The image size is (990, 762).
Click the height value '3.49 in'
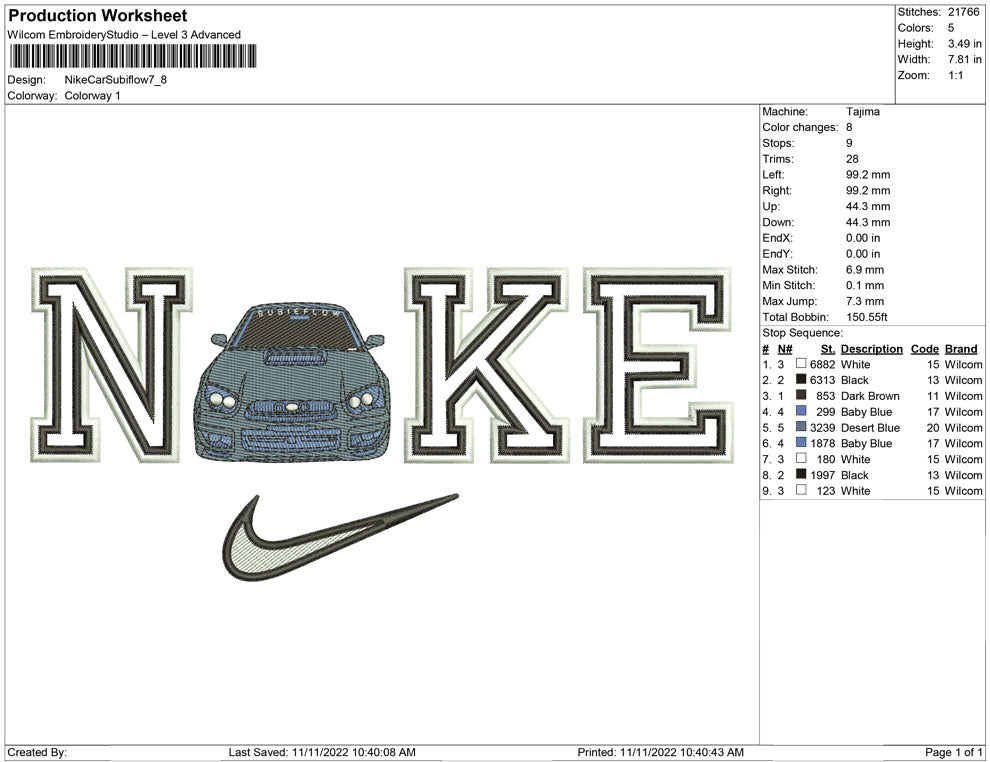(x=965, y=44)
